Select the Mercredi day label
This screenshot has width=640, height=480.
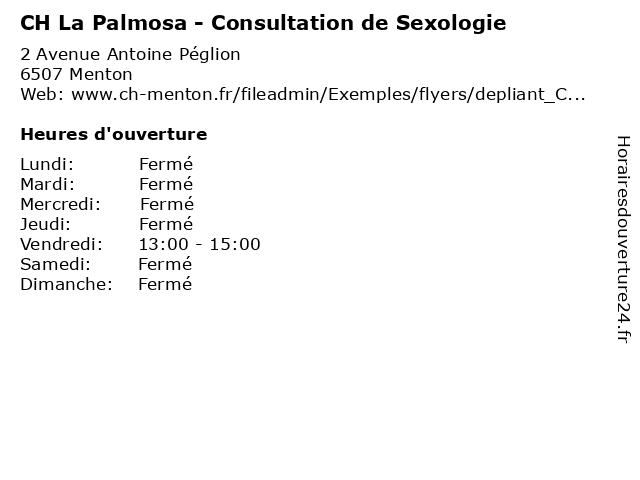point(60,204)
